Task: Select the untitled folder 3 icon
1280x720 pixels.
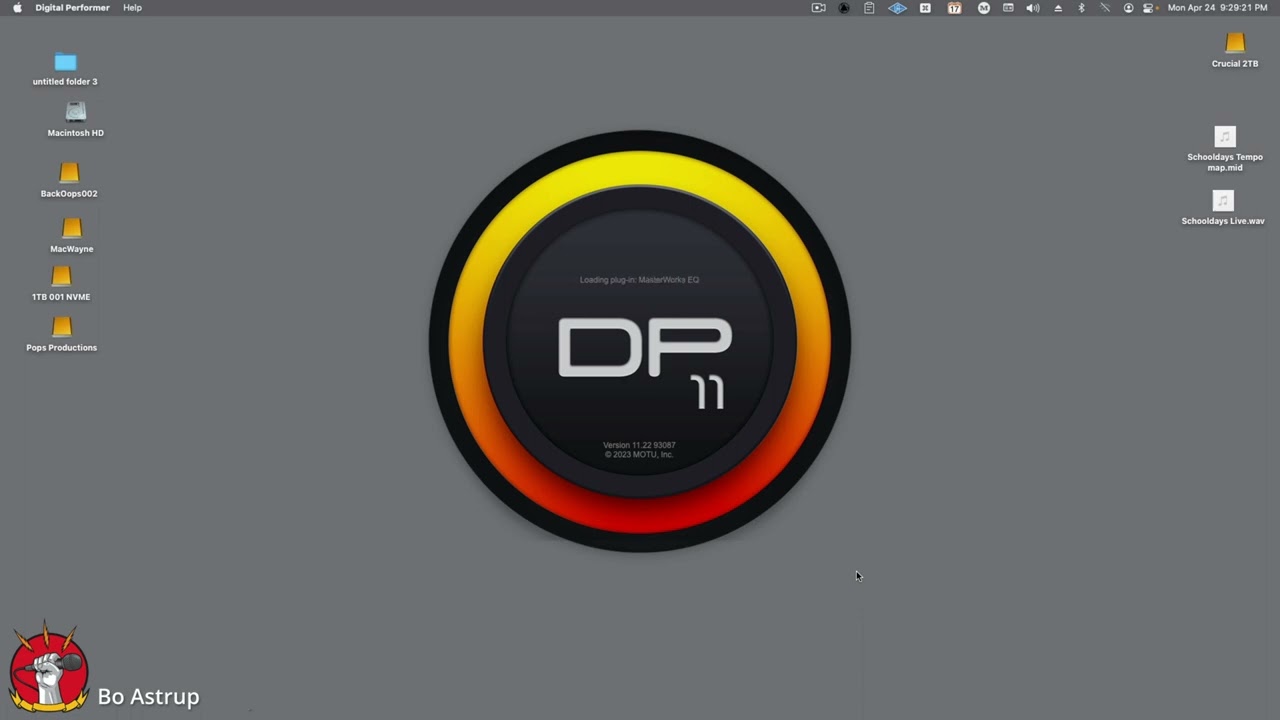Action: pyautogui.click(x=65, y=62)
